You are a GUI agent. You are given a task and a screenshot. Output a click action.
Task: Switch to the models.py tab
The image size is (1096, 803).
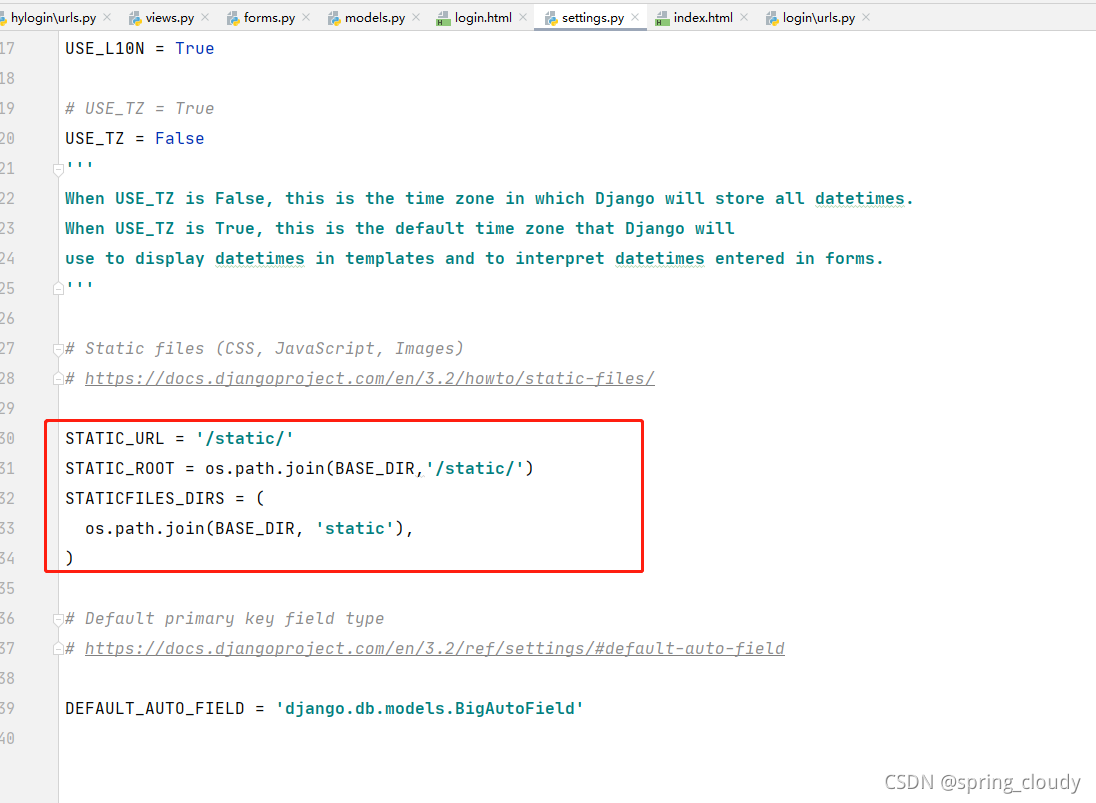click(x=375, y=17)
